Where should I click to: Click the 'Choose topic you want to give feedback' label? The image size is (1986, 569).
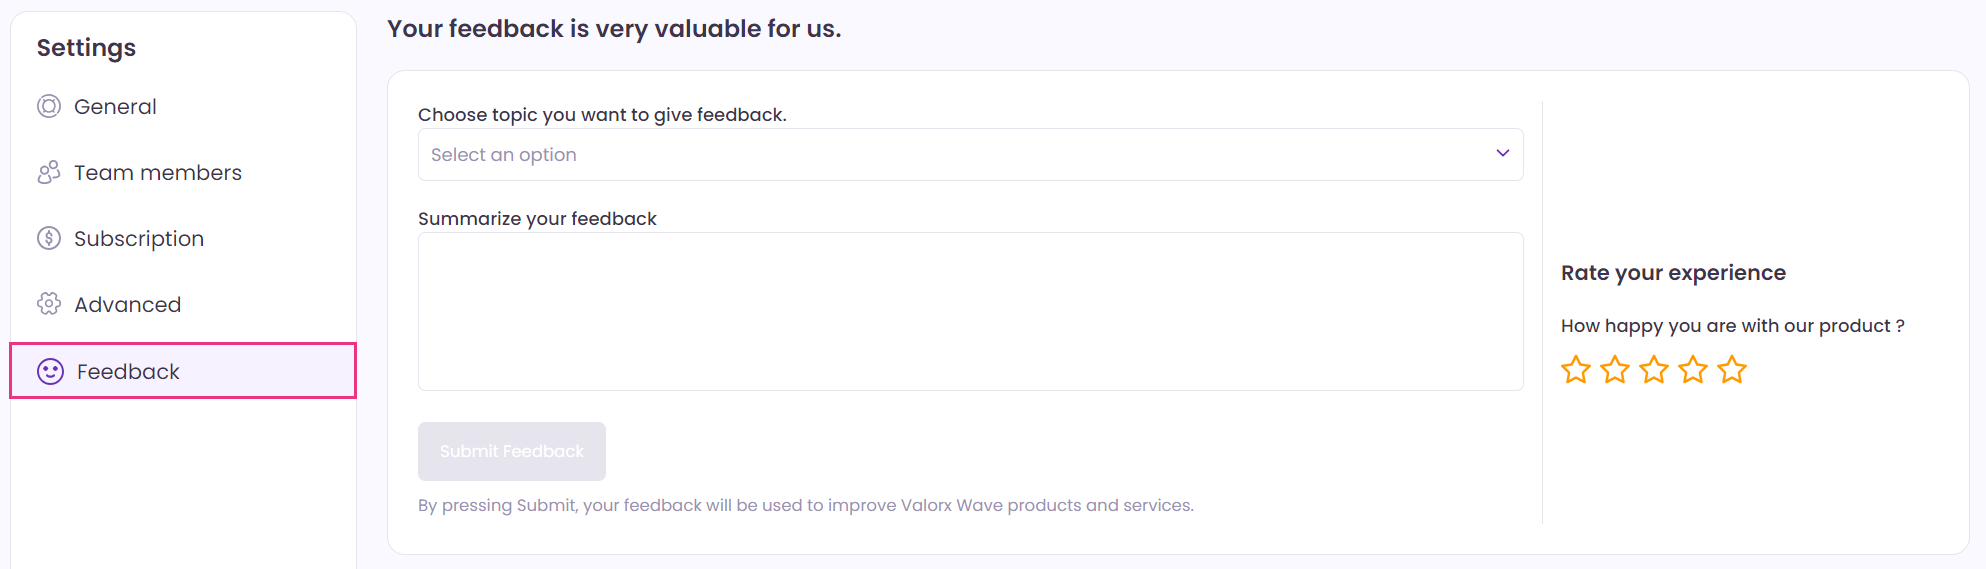point(602,114)
